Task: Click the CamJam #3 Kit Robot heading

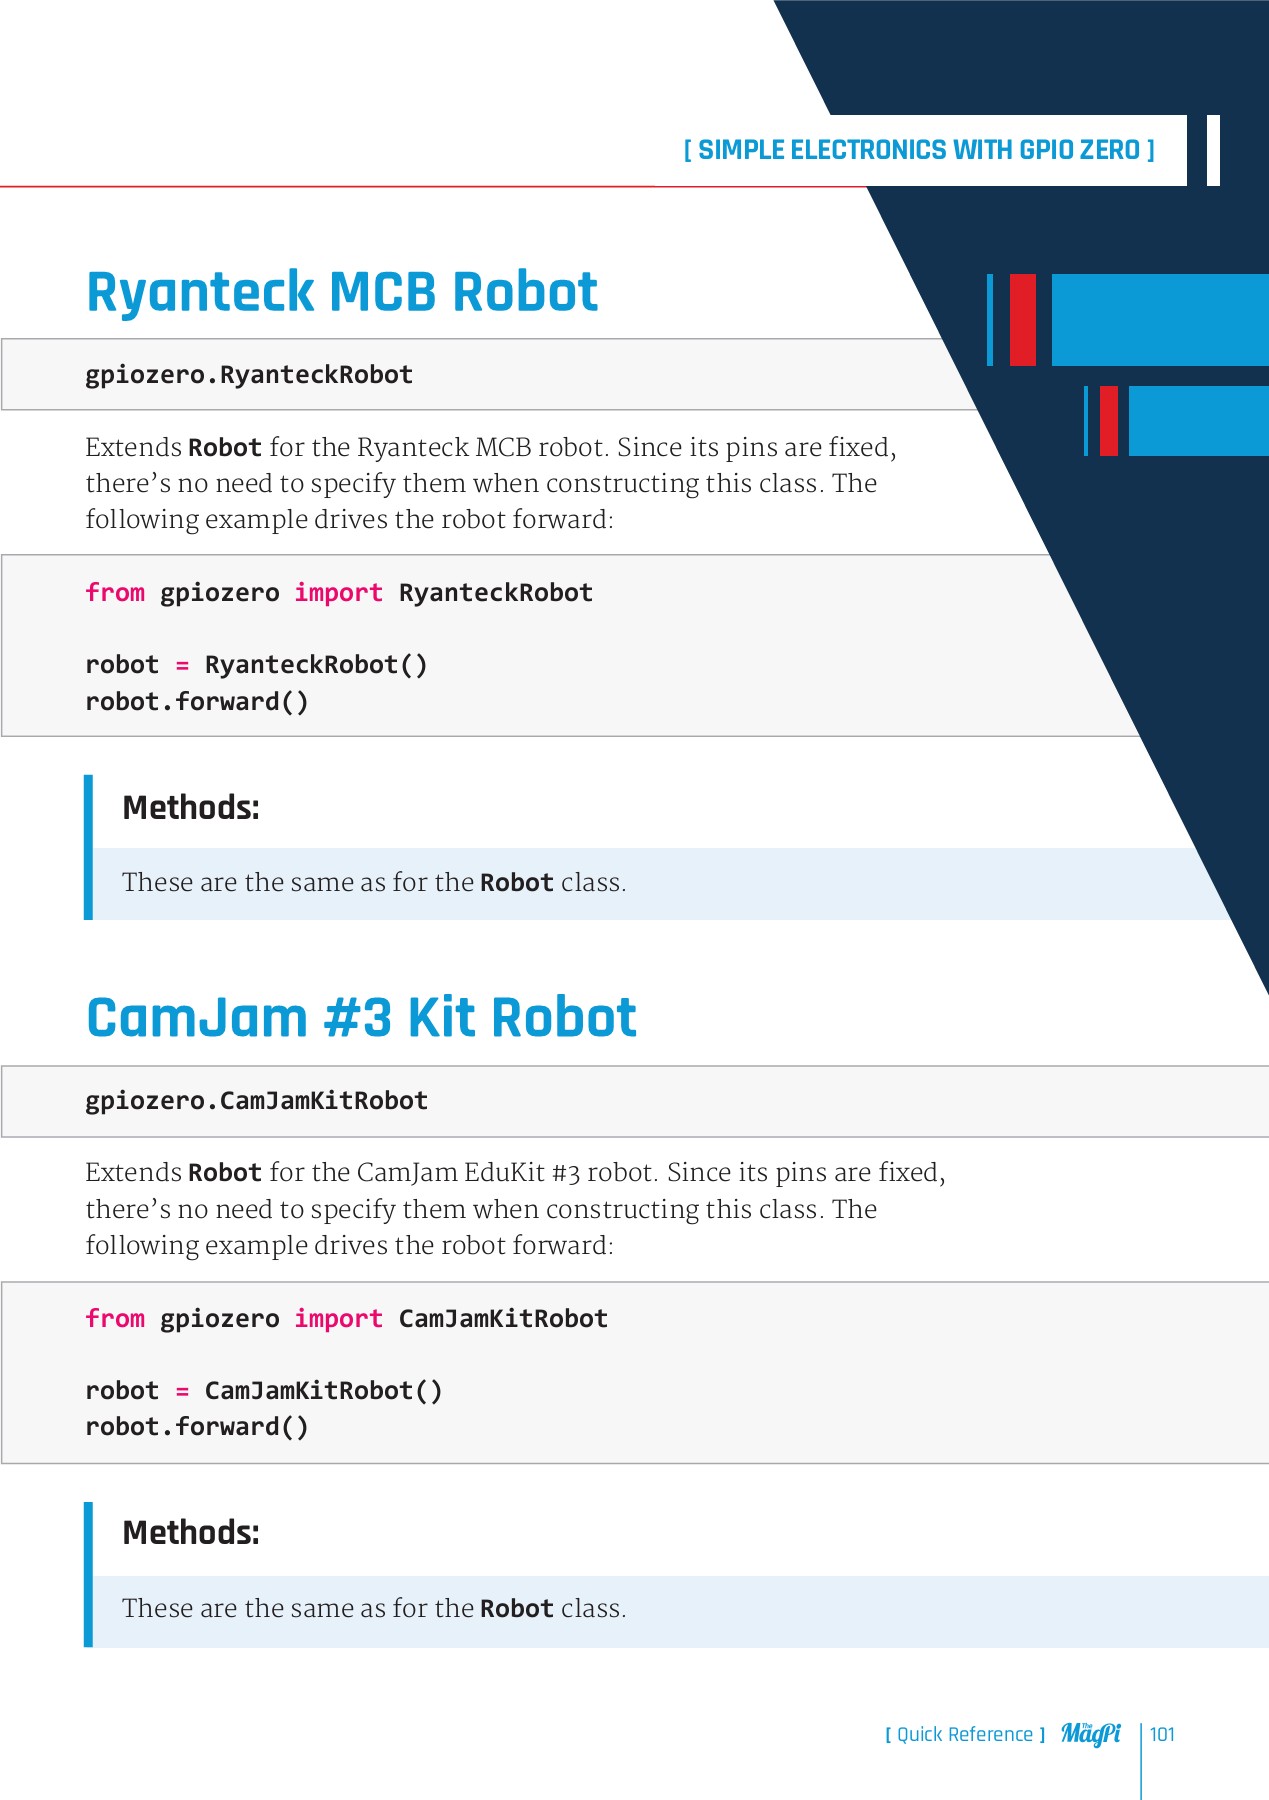Action: [361, 1018]
